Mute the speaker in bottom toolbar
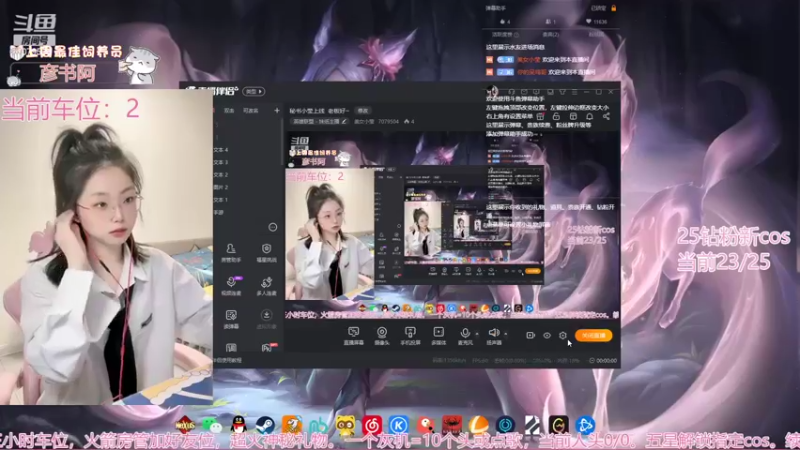This screenshot has height=450, width=800. 493,335
